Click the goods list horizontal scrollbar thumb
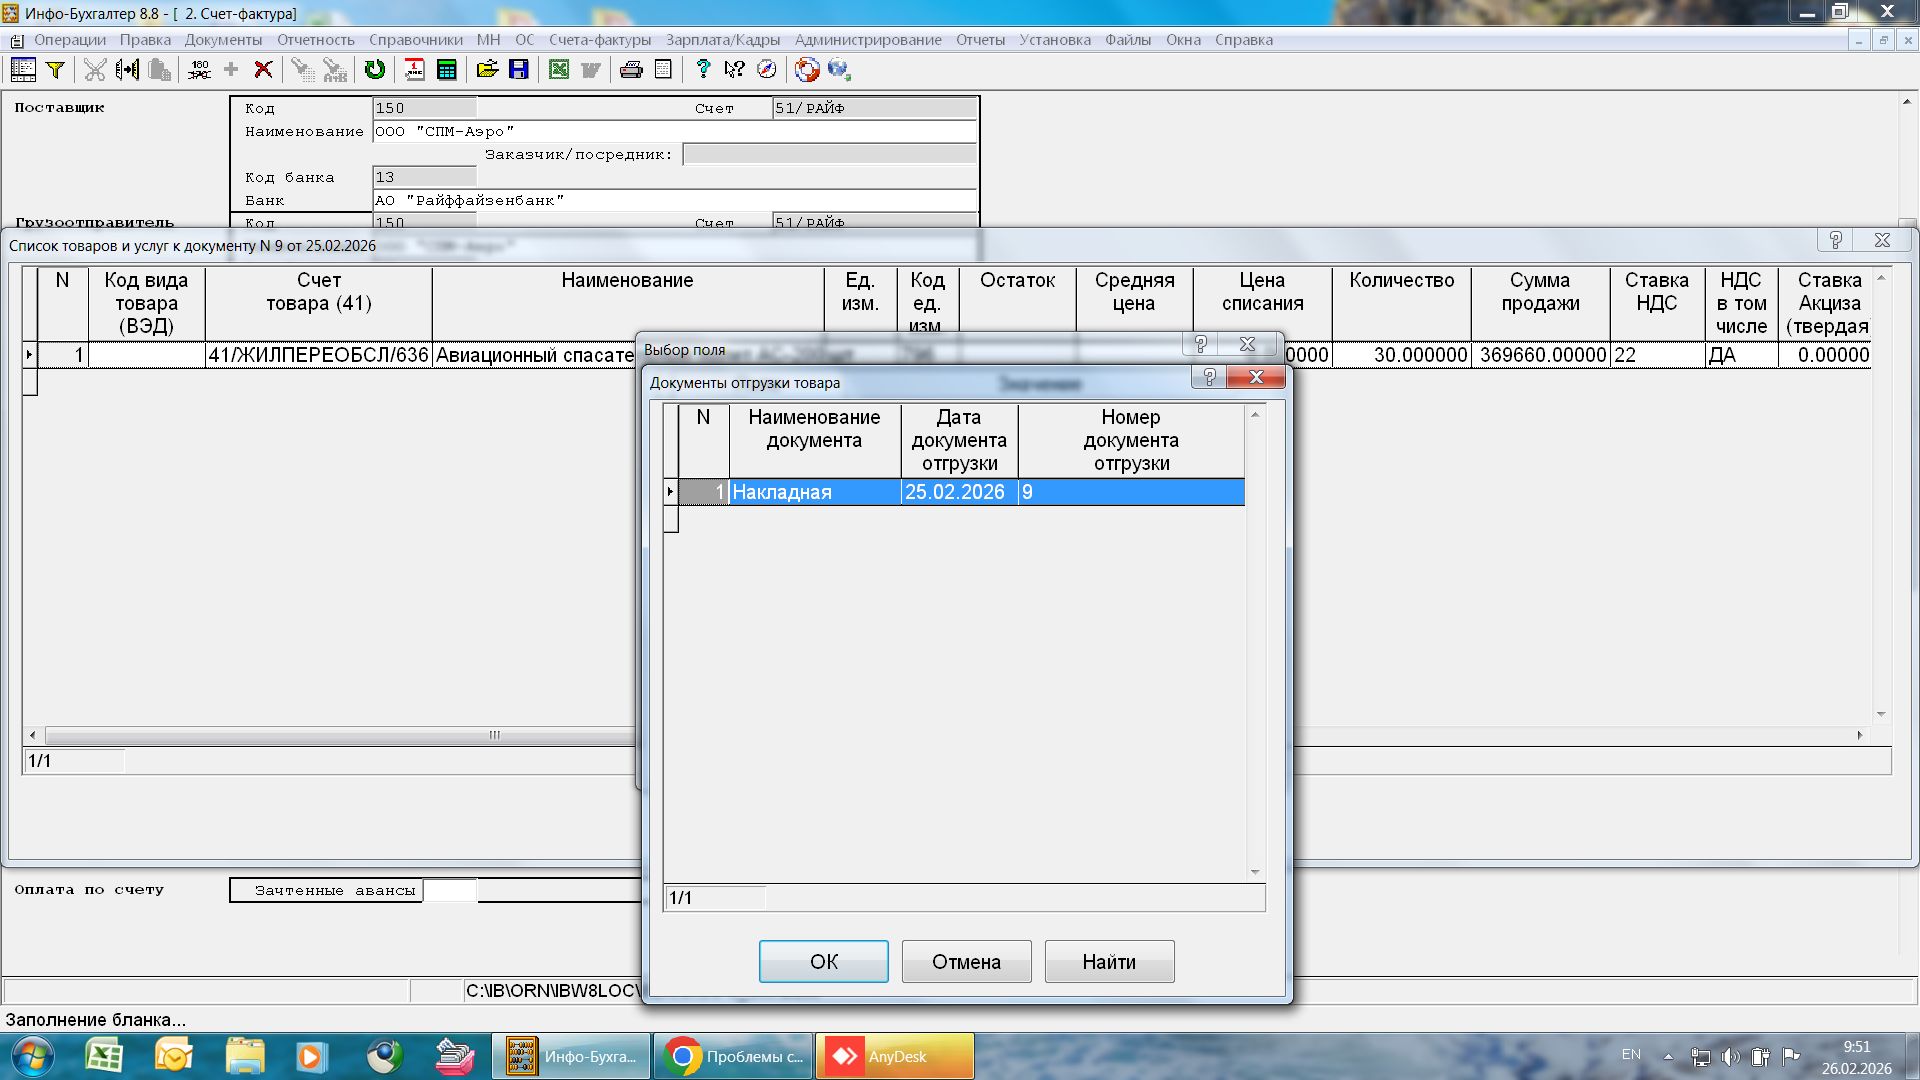The width and height of the screenshot is (1920, 1080). tap(494, 735)
